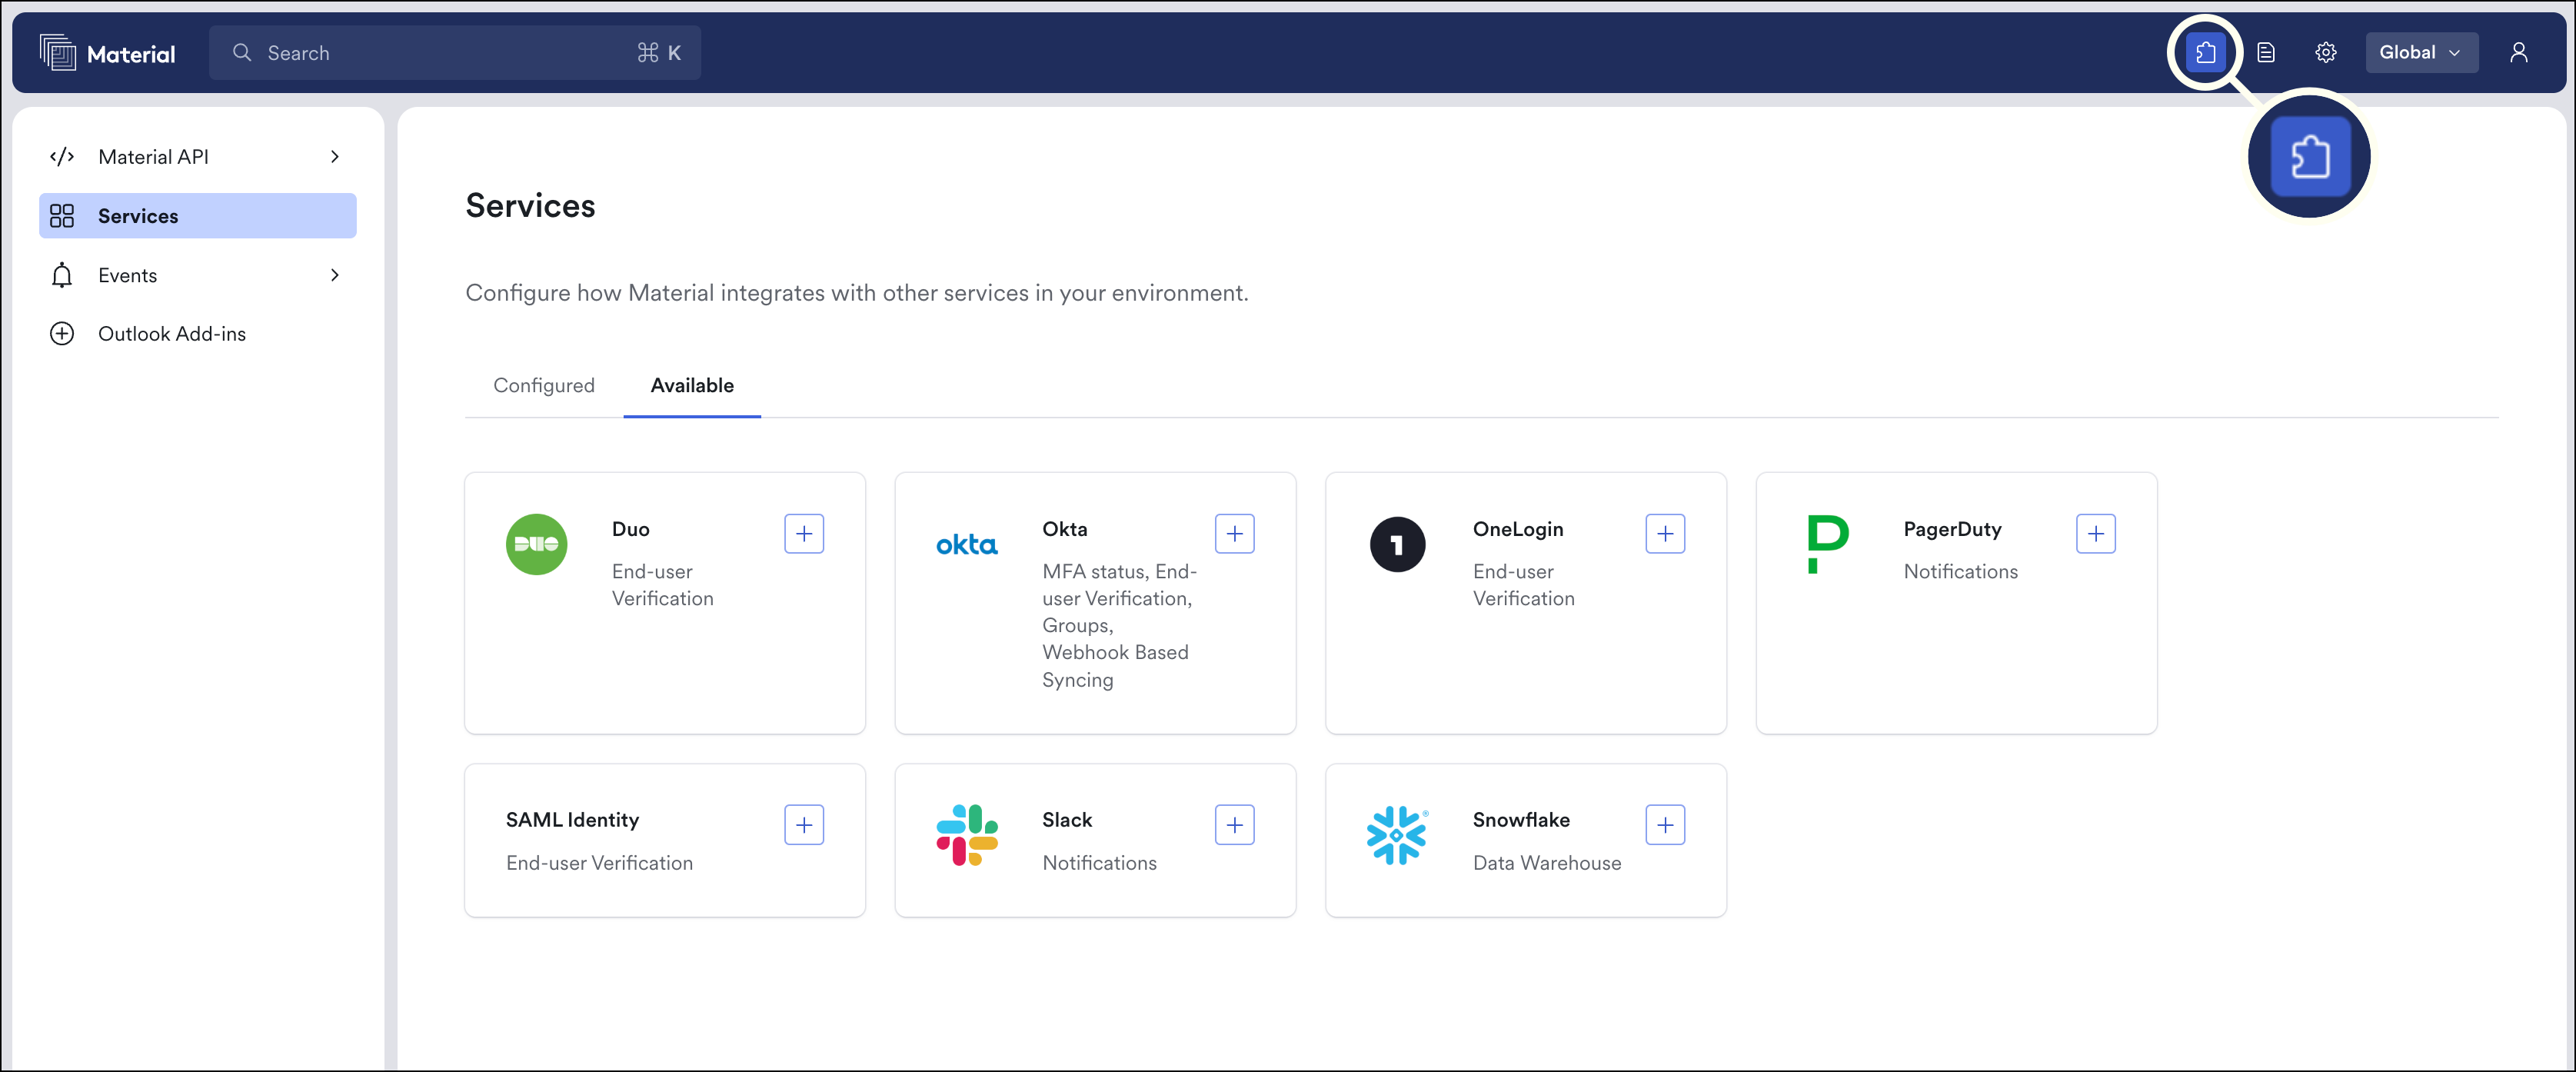Viewport: 2576px width, 1072px height.
Task: Click the OneLogin card title
Action: (x=1518, y=530)
